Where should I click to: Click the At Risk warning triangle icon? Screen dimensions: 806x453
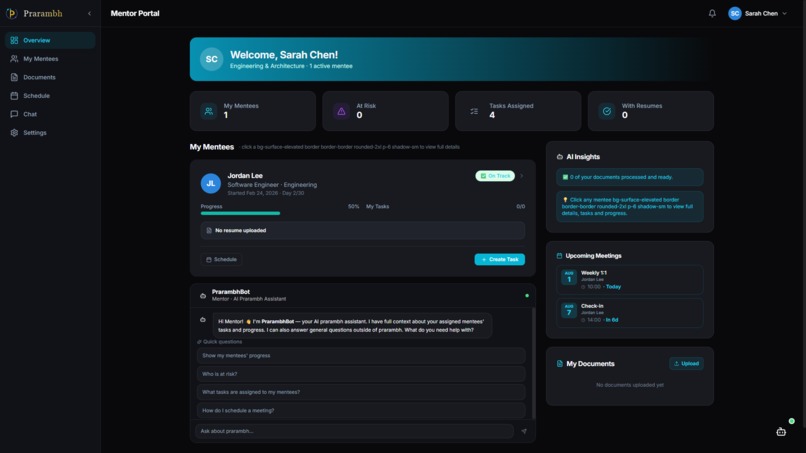[341, 111]
